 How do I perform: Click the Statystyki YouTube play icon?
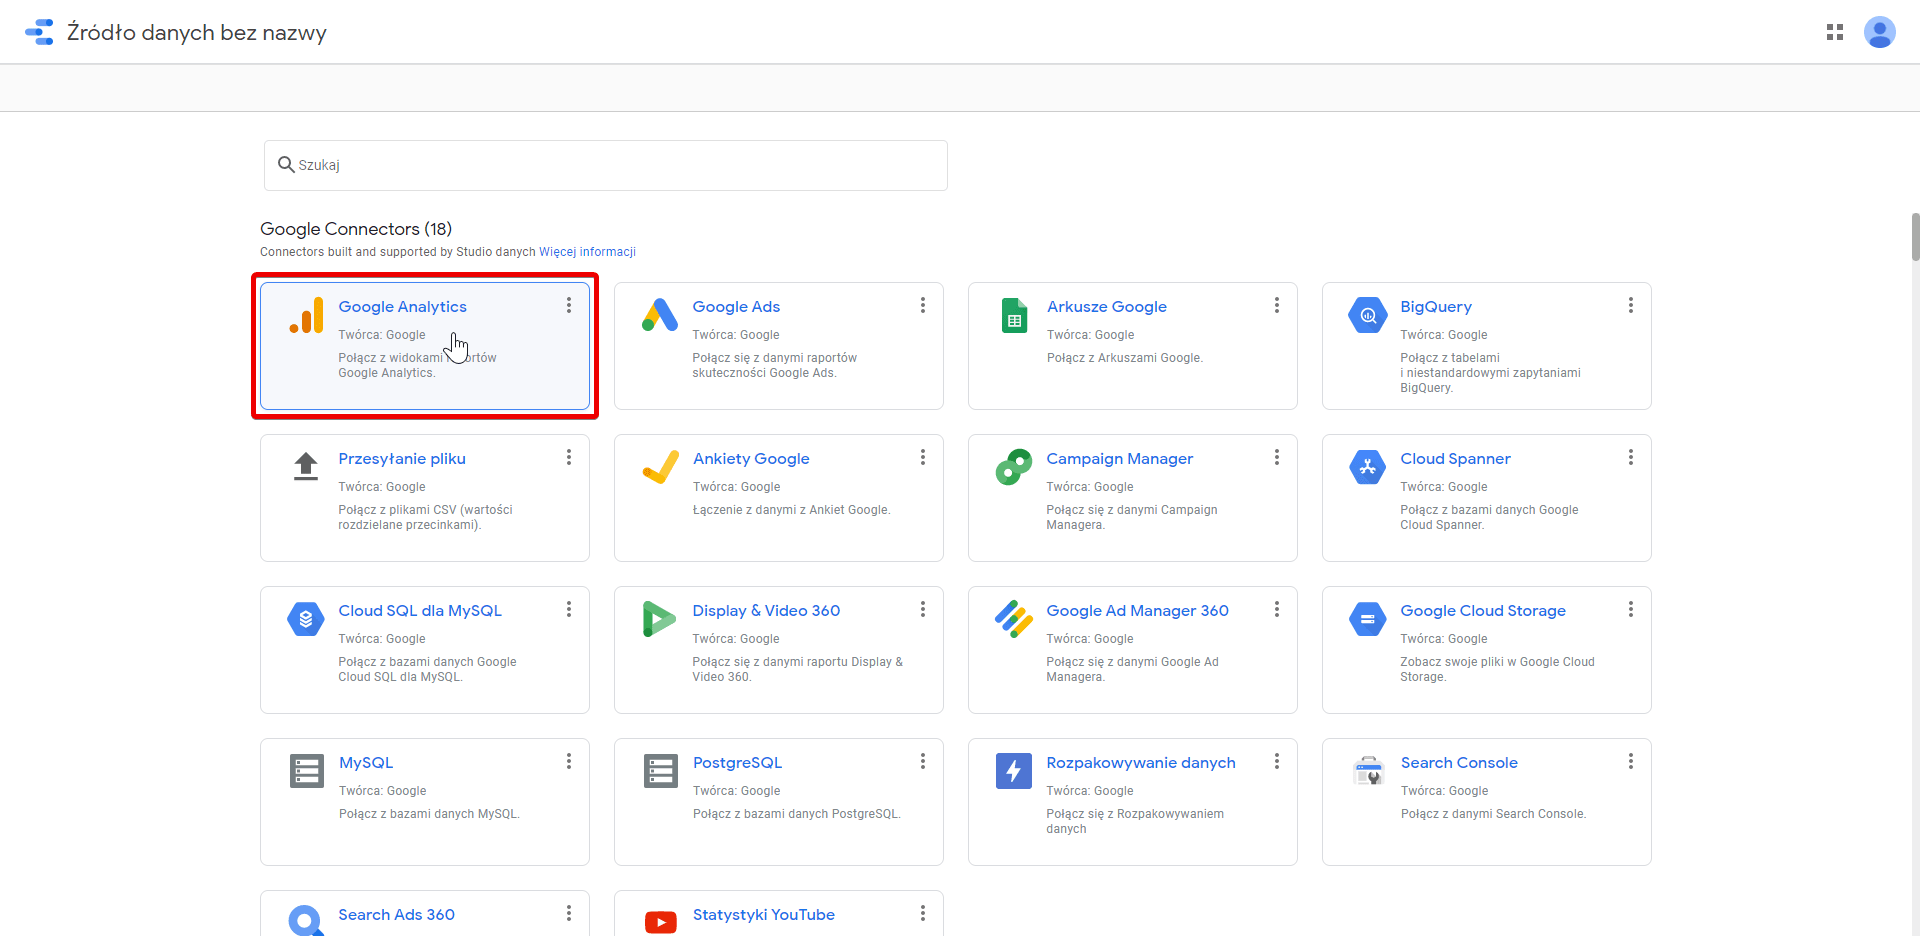pyautogui.click(x=661, y=922)
